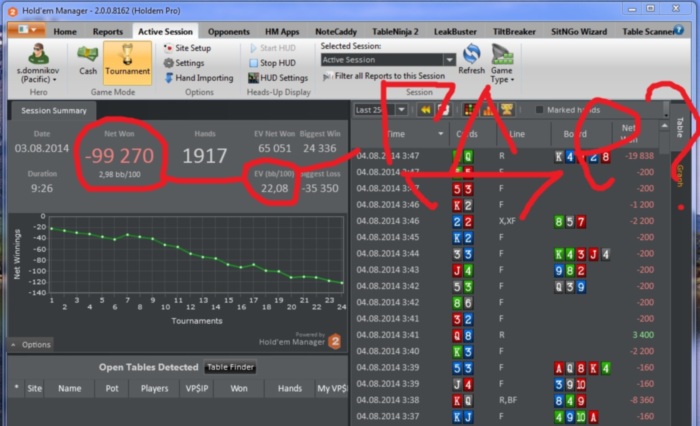Click the yellow rewind arrows icon
Screen dimensions: 700x426
[x=425, y=109]
